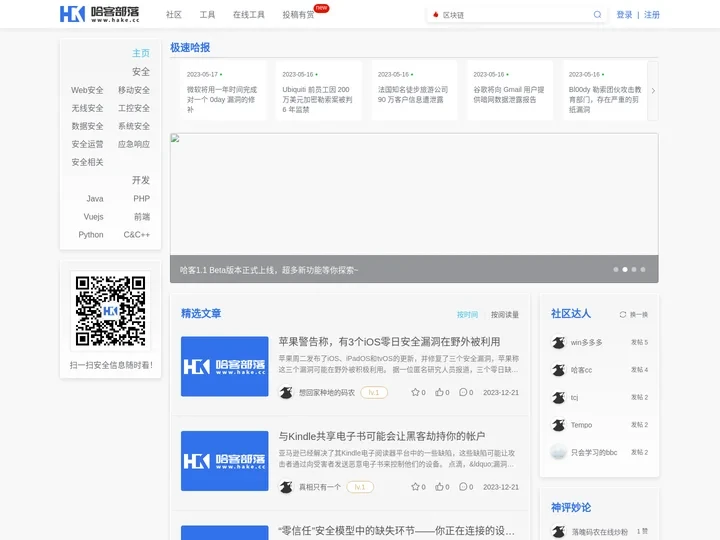Open Web安全 category
The width and height of the screenshot is (720, 540).
[87, 90]
